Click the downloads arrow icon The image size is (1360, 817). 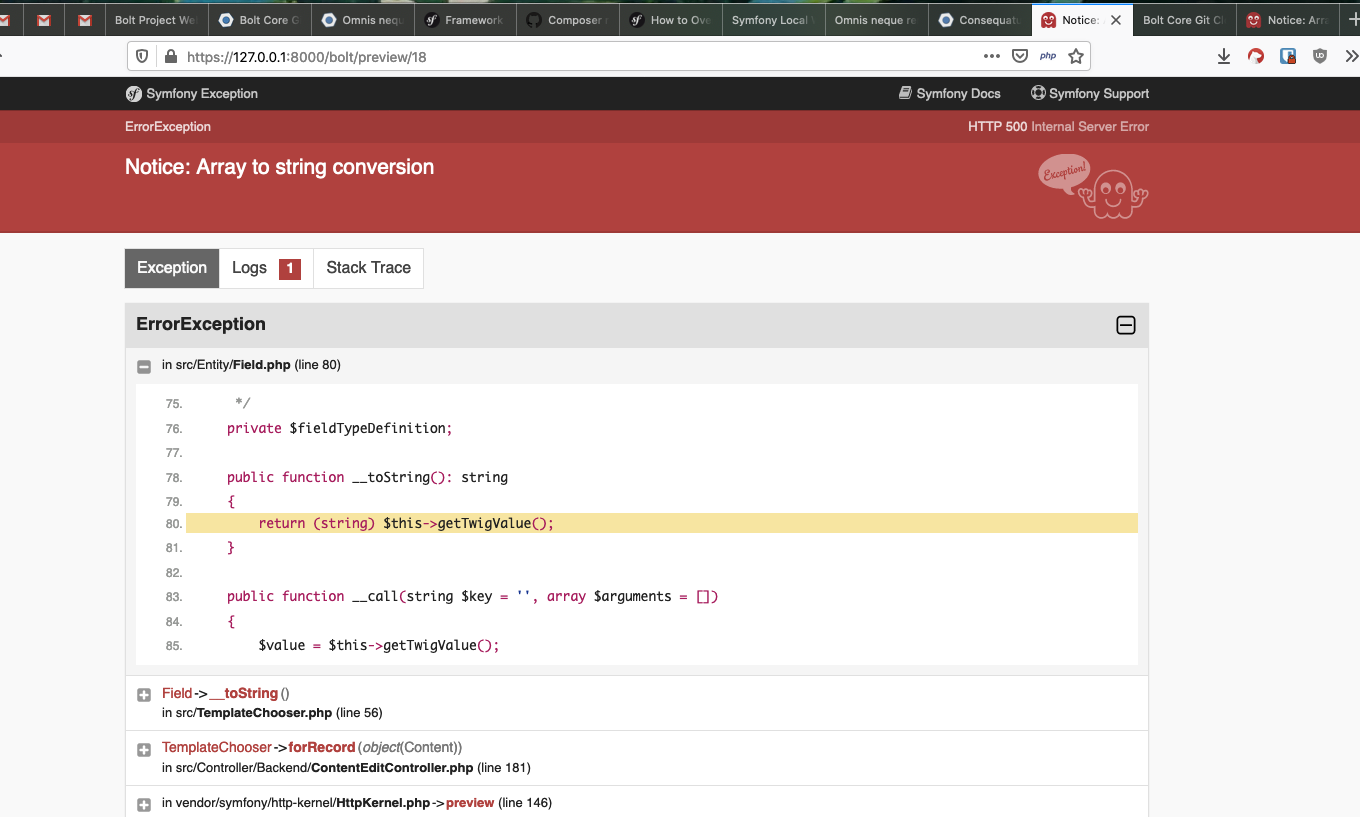pyautogui.click(x=1223, y=56)
